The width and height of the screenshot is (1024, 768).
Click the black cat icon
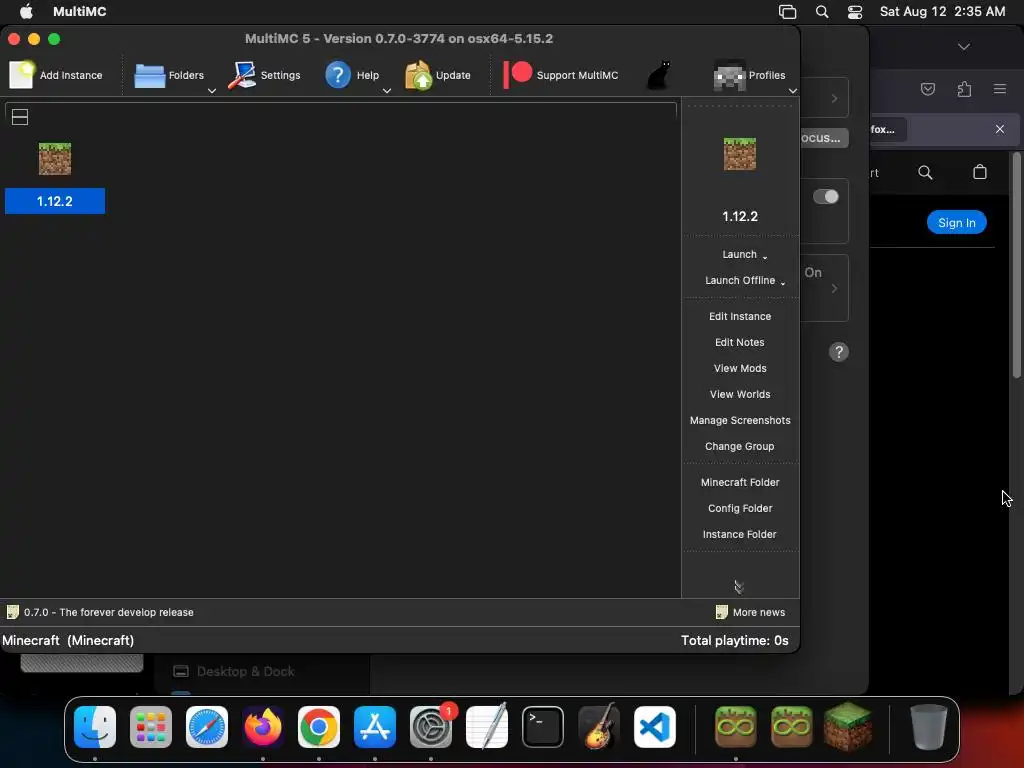coord(658,75)
